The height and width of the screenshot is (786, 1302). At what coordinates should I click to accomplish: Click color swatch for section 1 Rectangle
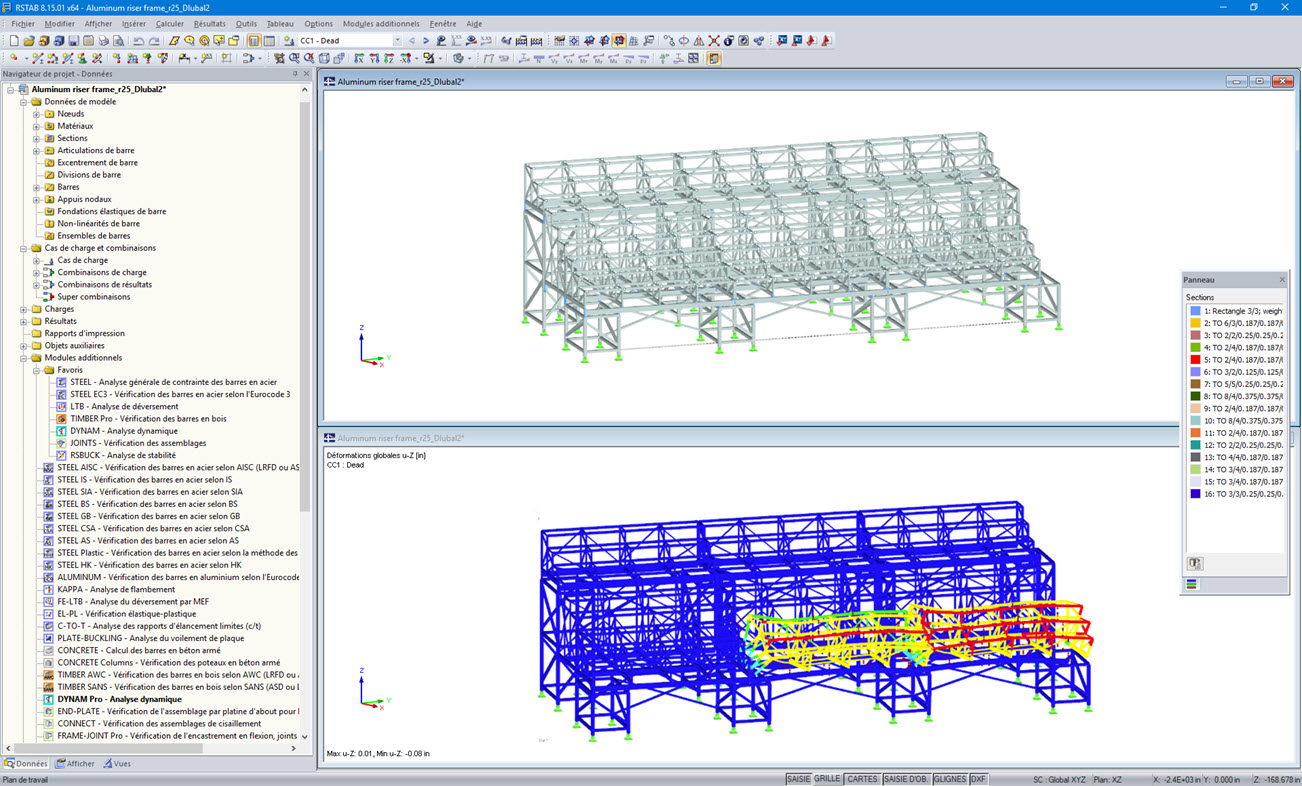click(x=1195, y=311)
